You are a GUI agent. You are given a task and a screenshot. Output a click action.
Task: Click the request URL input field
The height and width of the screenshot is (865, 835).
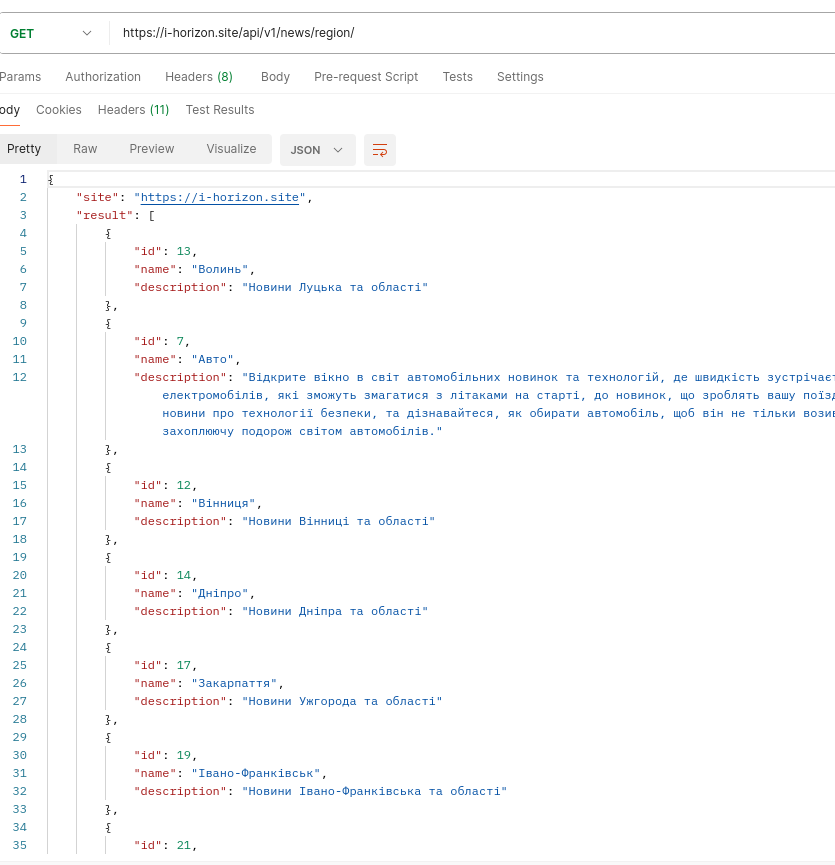(470, 33)
